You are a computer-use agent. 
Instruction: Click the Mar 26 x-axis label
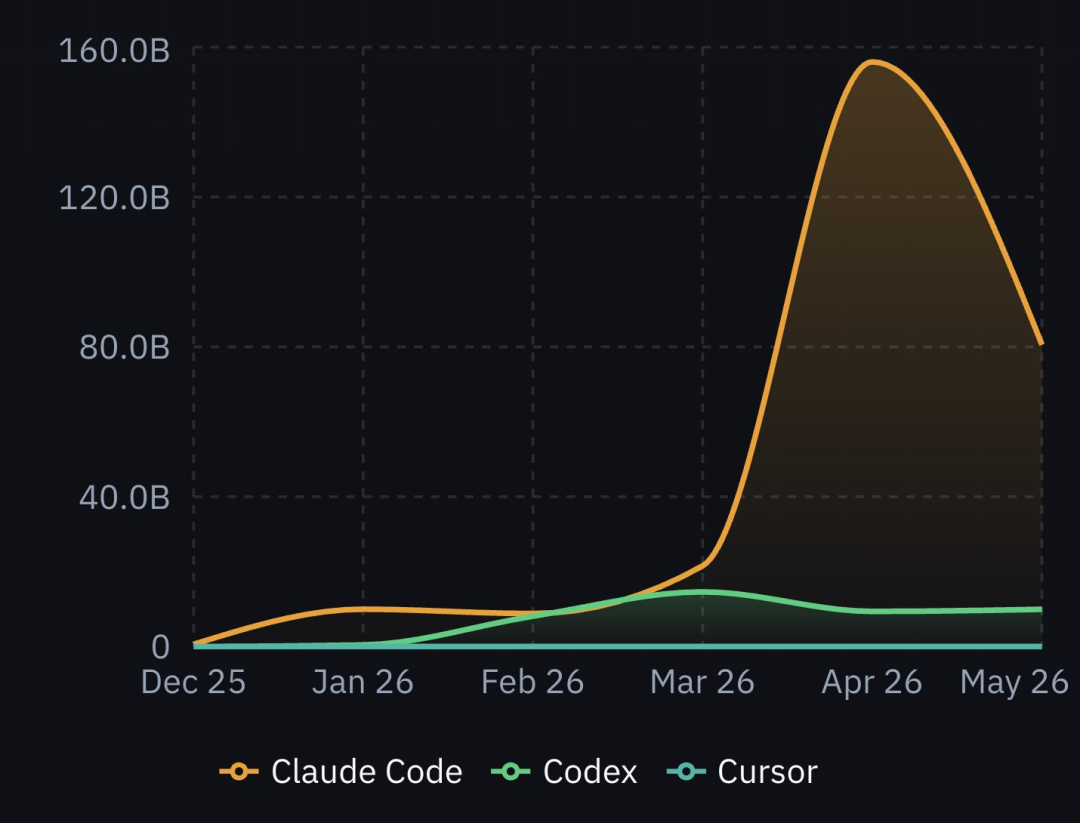(703, 683)
